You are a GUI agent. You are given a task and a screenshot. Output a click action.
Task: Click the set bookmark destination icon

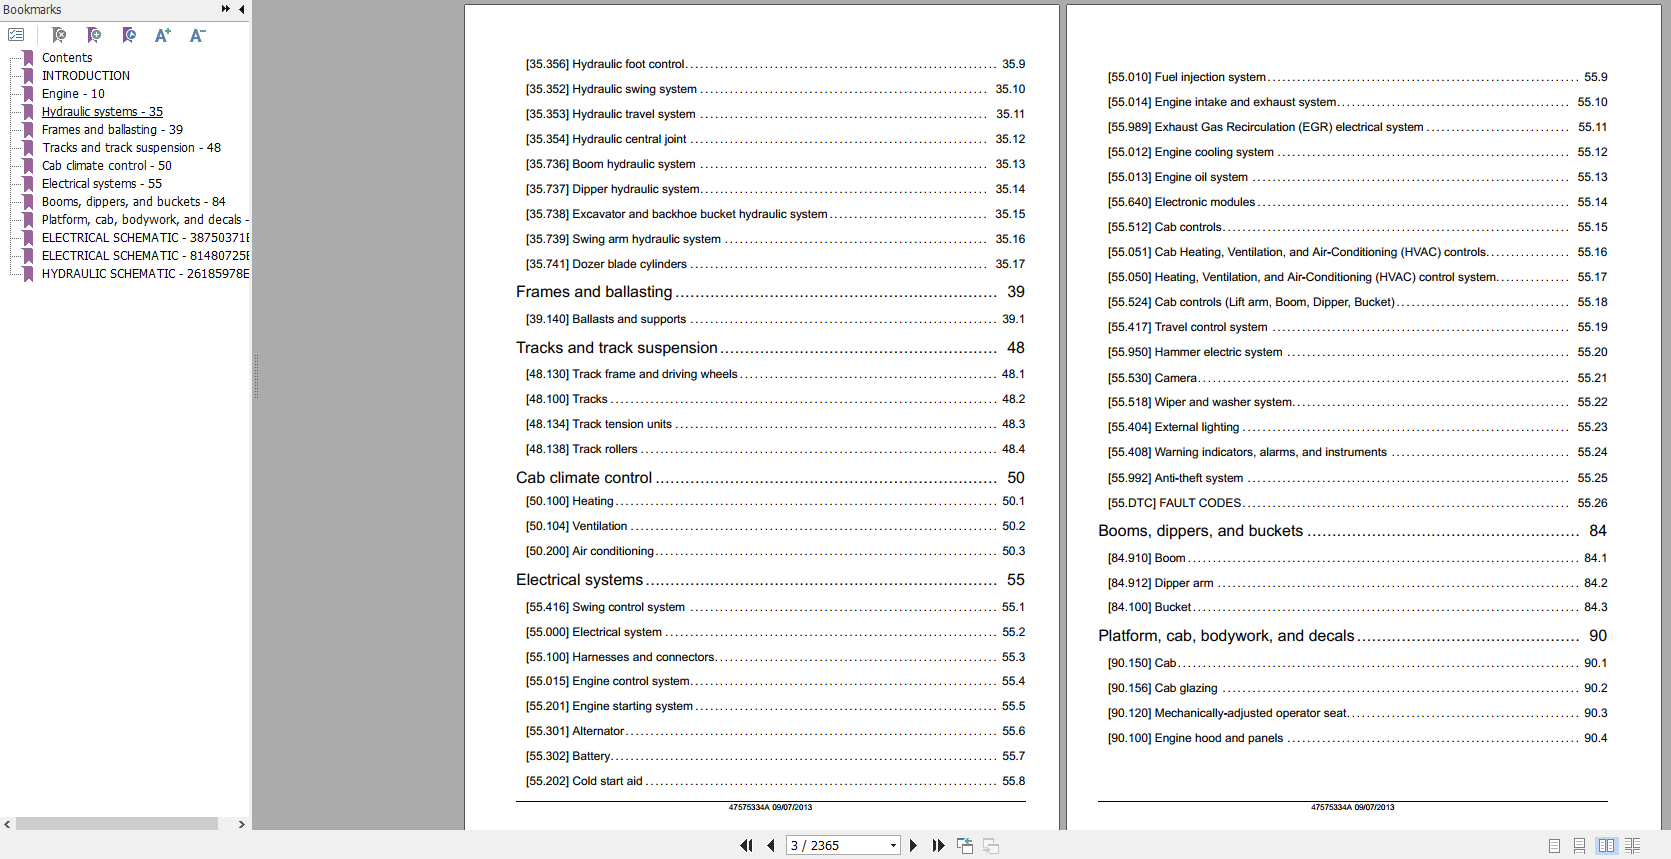129,35
